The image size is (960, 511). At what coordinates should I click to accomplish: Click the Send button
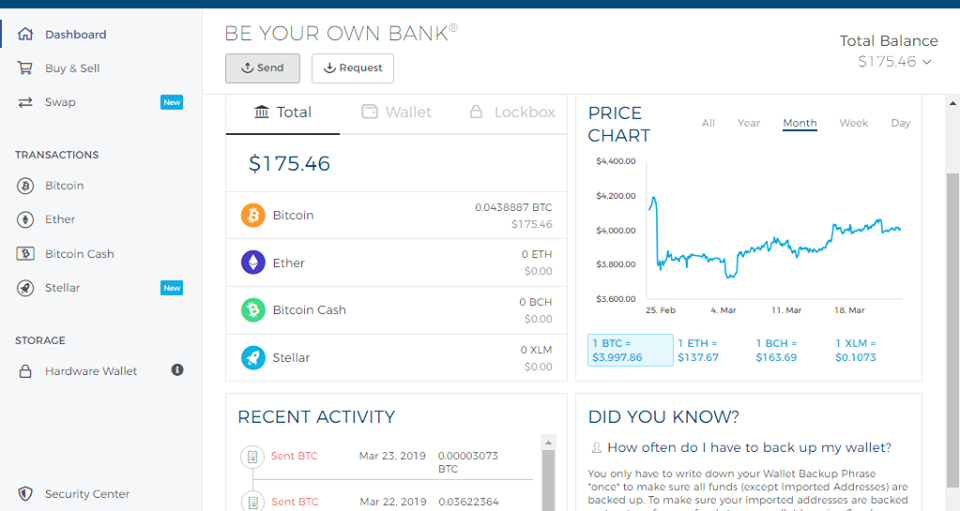point(263,68)
